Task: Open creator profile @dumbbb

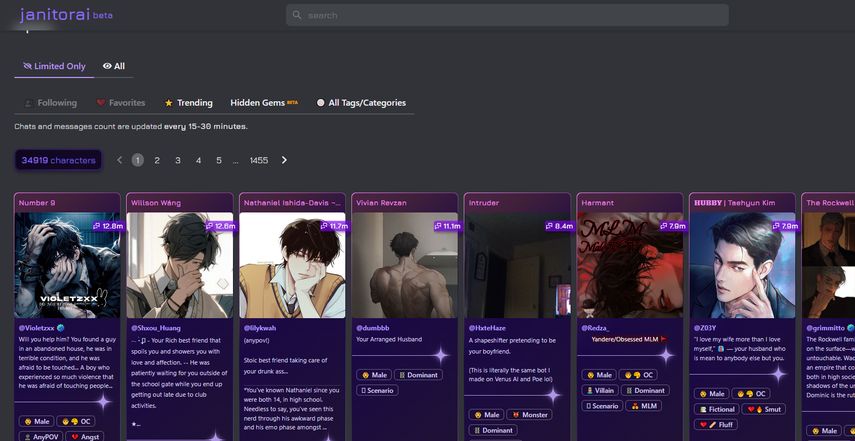Action: (x=372, y=328)
